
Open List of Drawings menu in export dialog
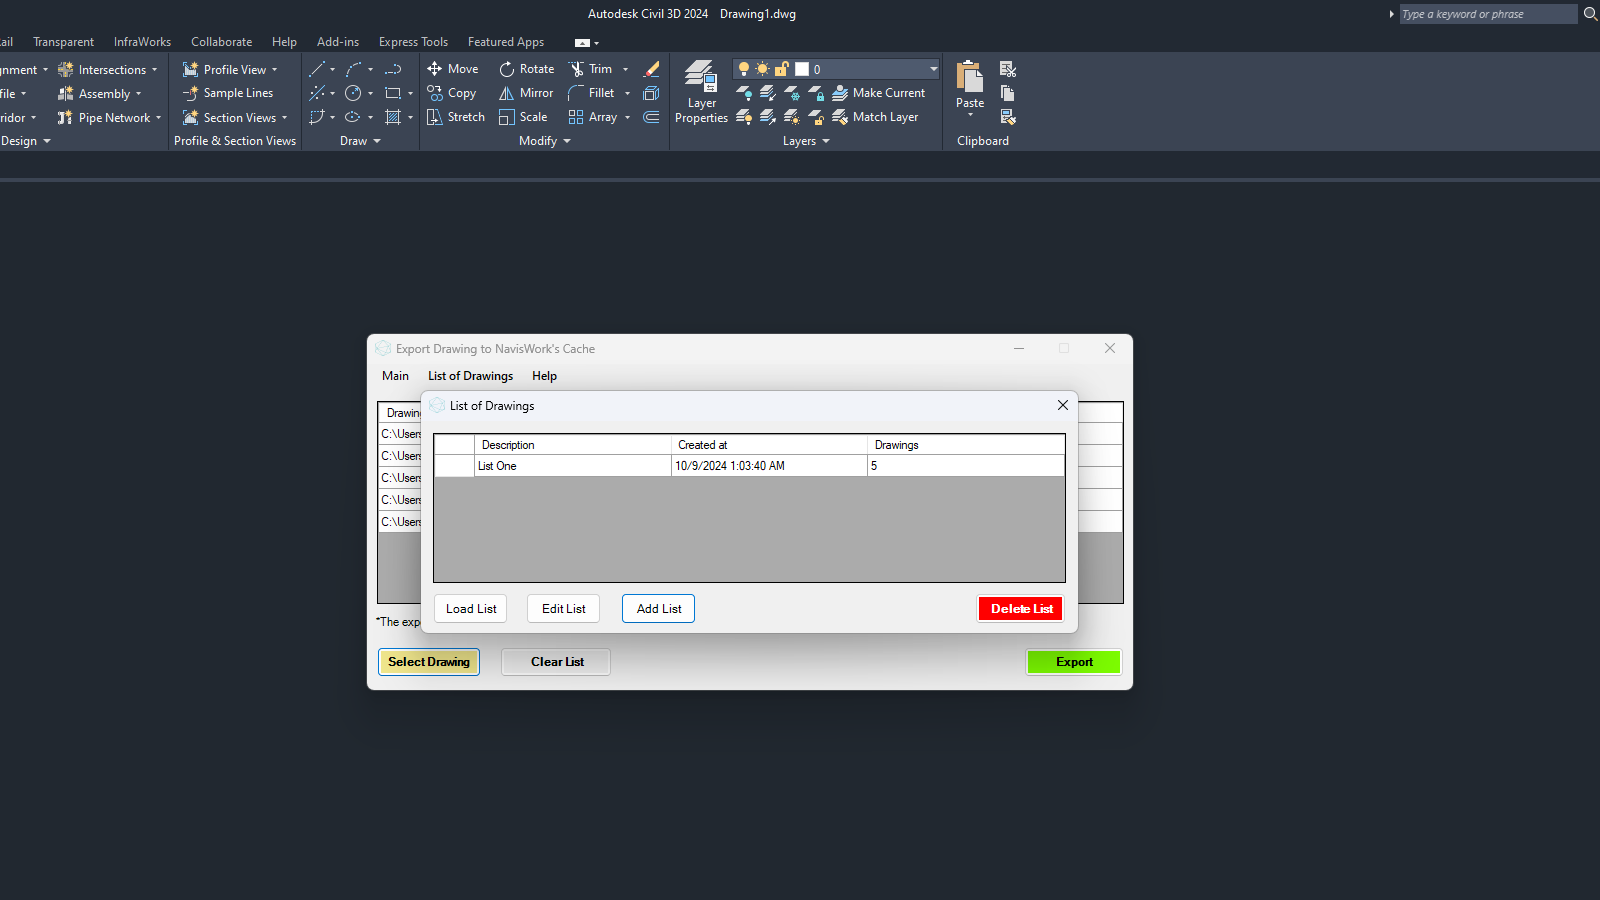[x=470, y=376]
